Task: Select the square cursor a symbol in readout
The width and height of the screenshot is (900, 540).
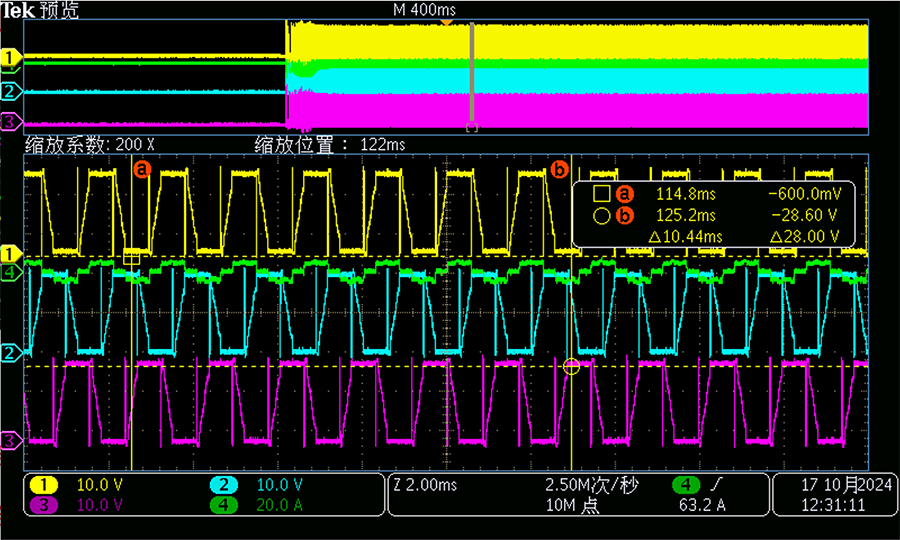Action: coord(601,194)
